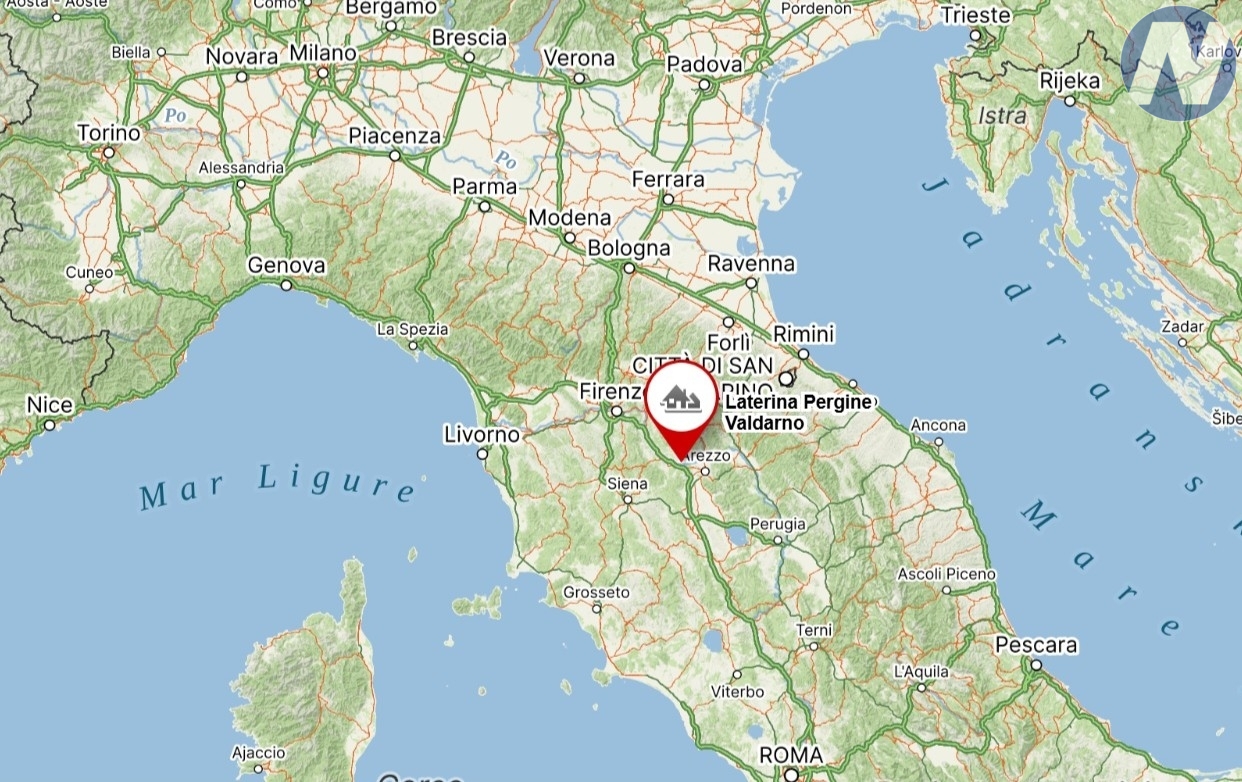Viewport: 1242px width, 782px height.
Task: Click the Rimini city label
Action: pyautogui.click(x=804, y=334)
